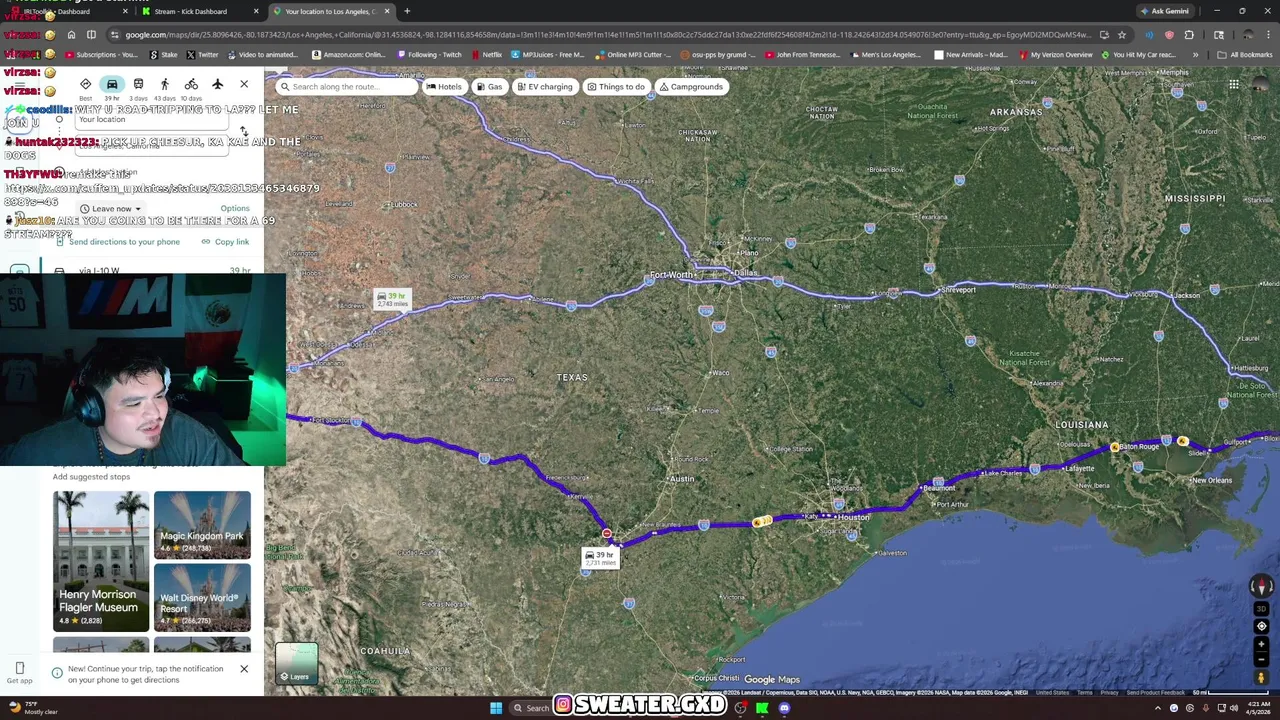Click the browser Home button
Image resolution: width=1280 pixels, height=720 pixels.
coord(71,35)
